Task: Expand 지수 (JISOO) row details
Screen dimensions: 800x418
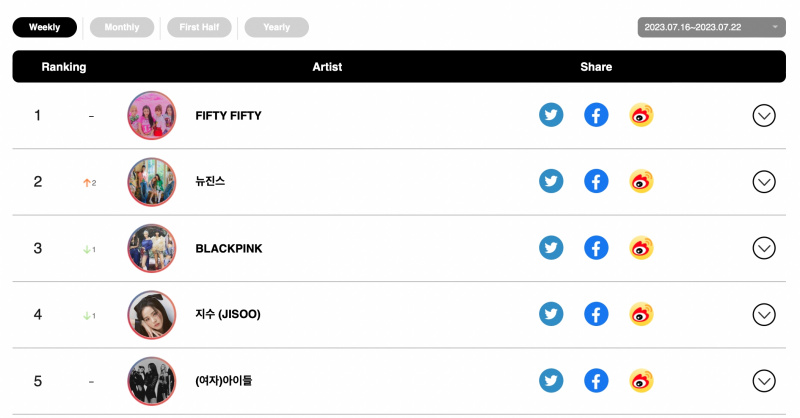Action: 764,314
